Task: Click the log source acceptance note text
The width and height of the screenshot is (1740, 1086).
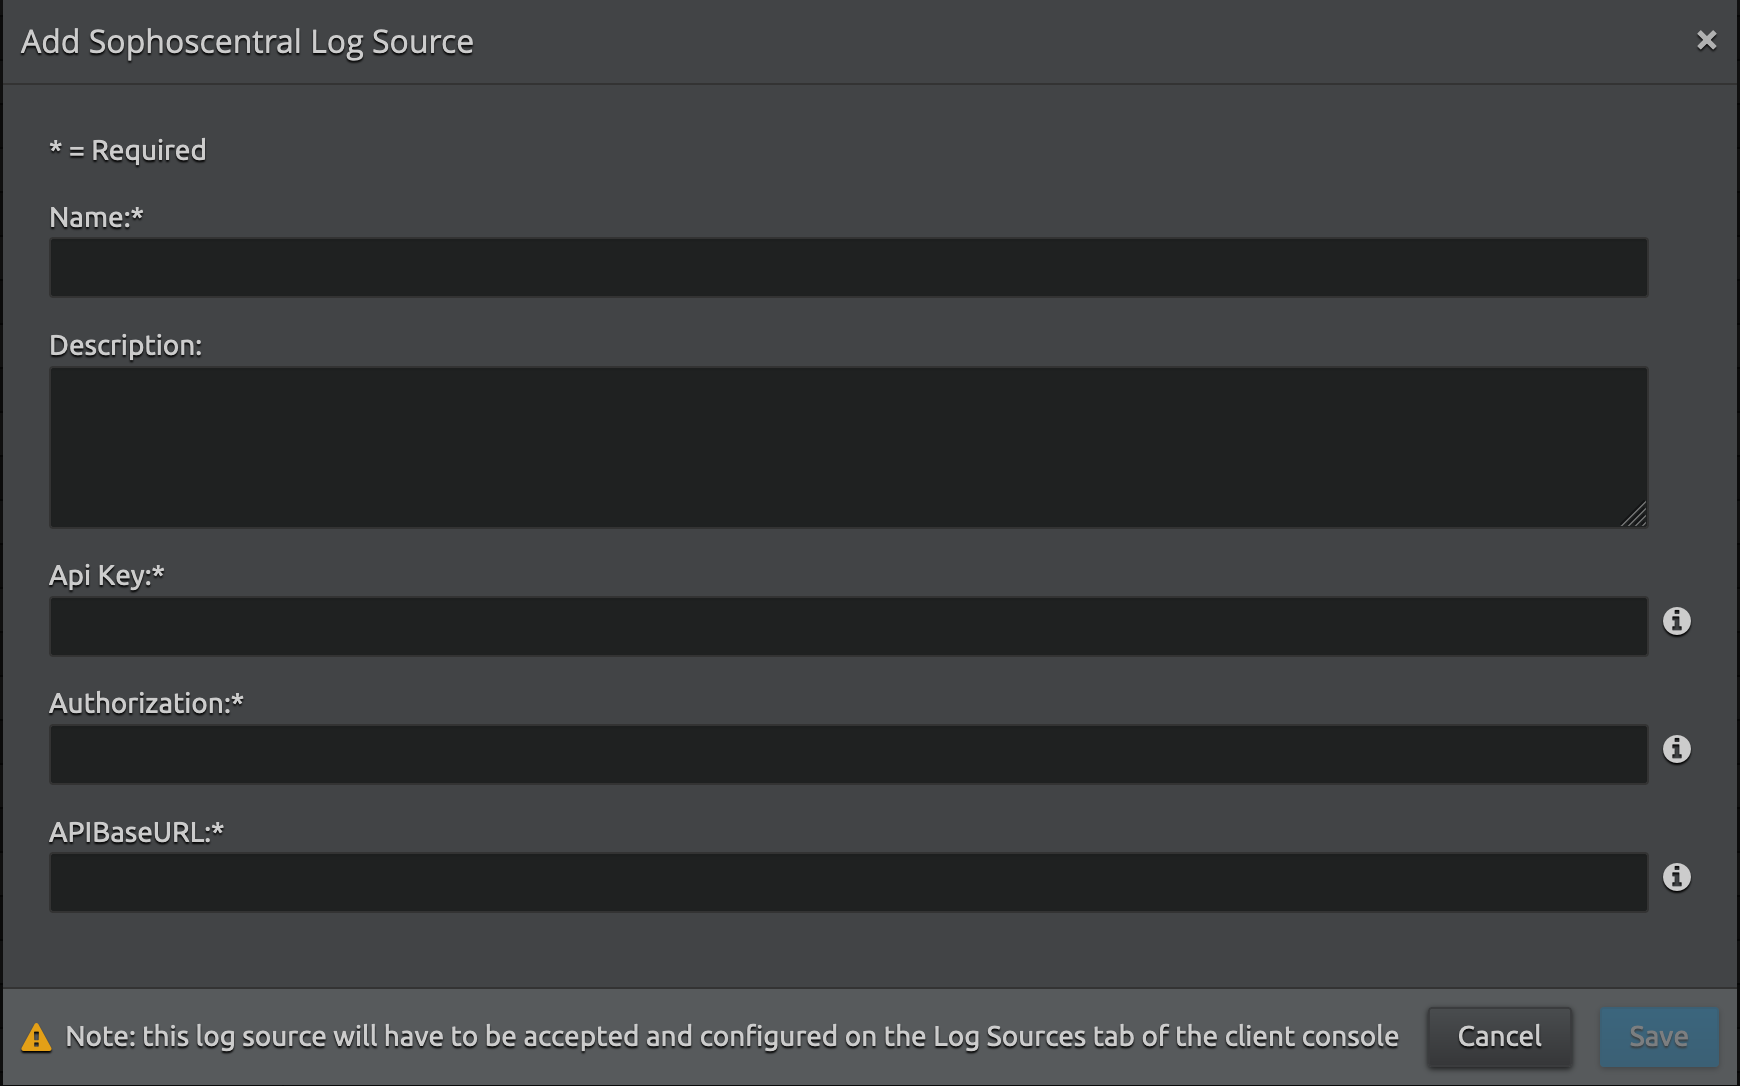Action: (731, 1036)
